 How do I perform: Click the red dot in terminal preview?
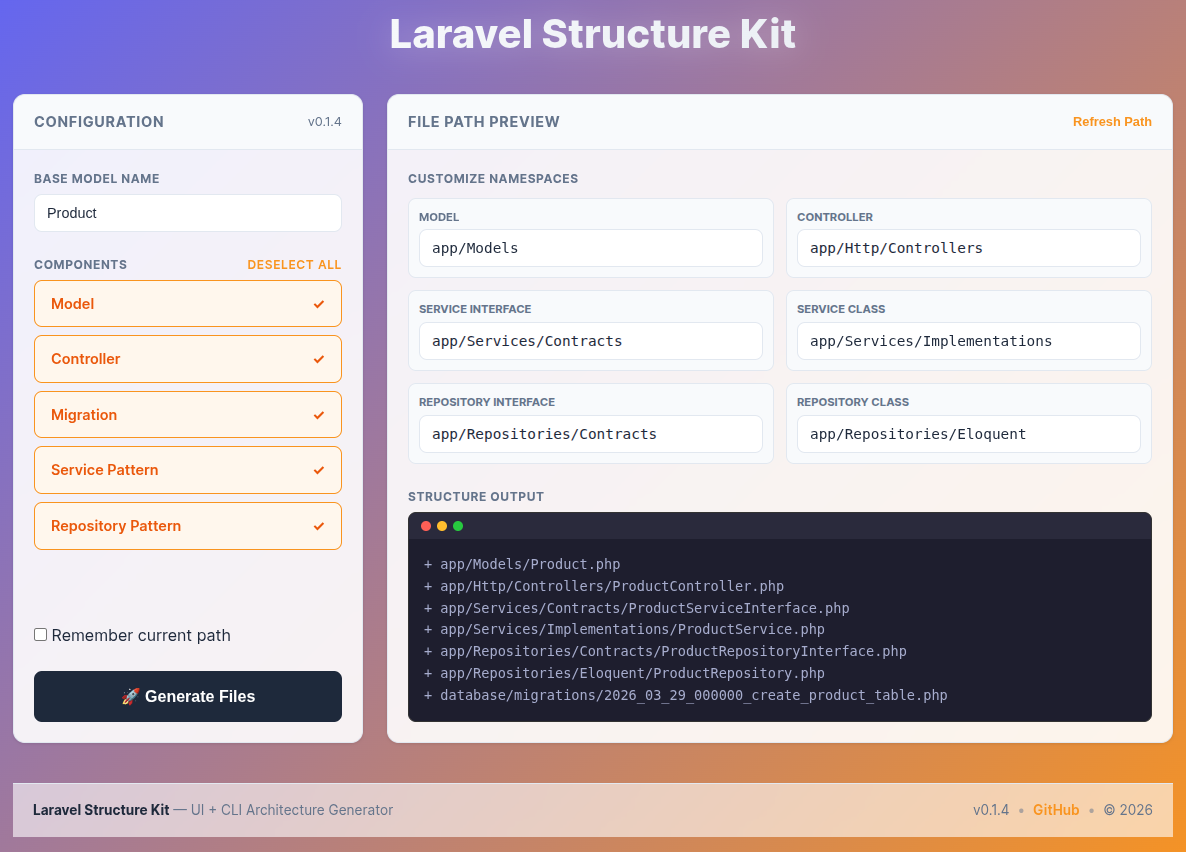pyautogui.click(x=425, y=524)
